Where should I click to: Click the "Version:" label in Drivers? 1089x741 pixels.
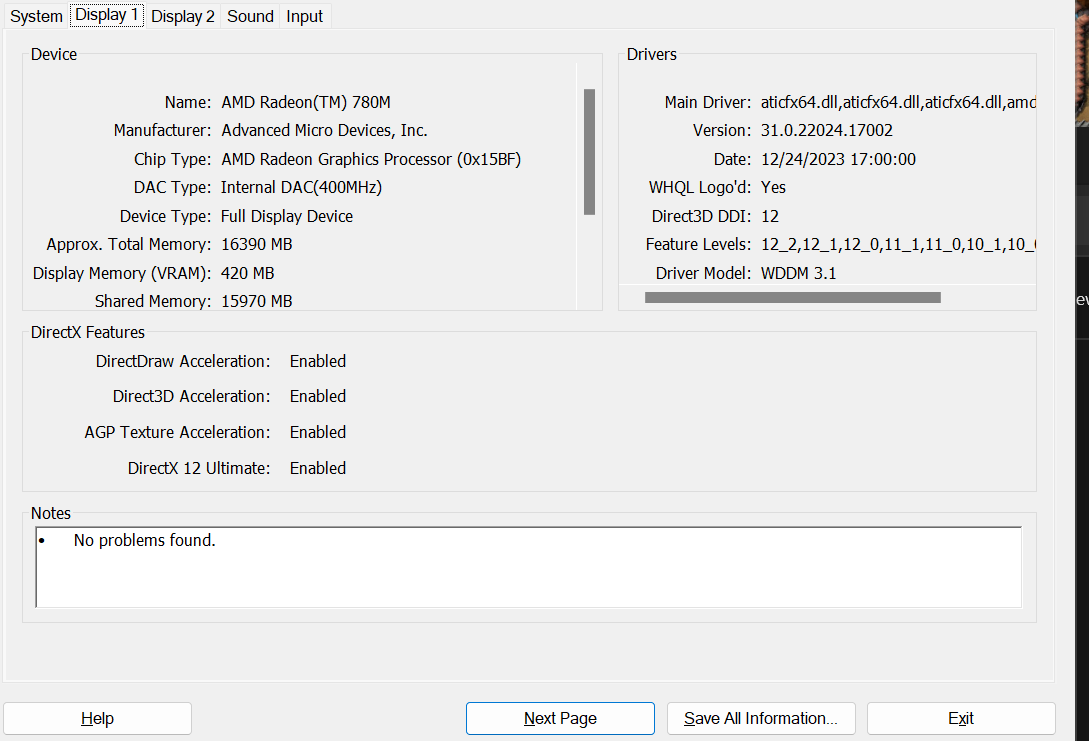pyautogui.click(x=722, y=131)
